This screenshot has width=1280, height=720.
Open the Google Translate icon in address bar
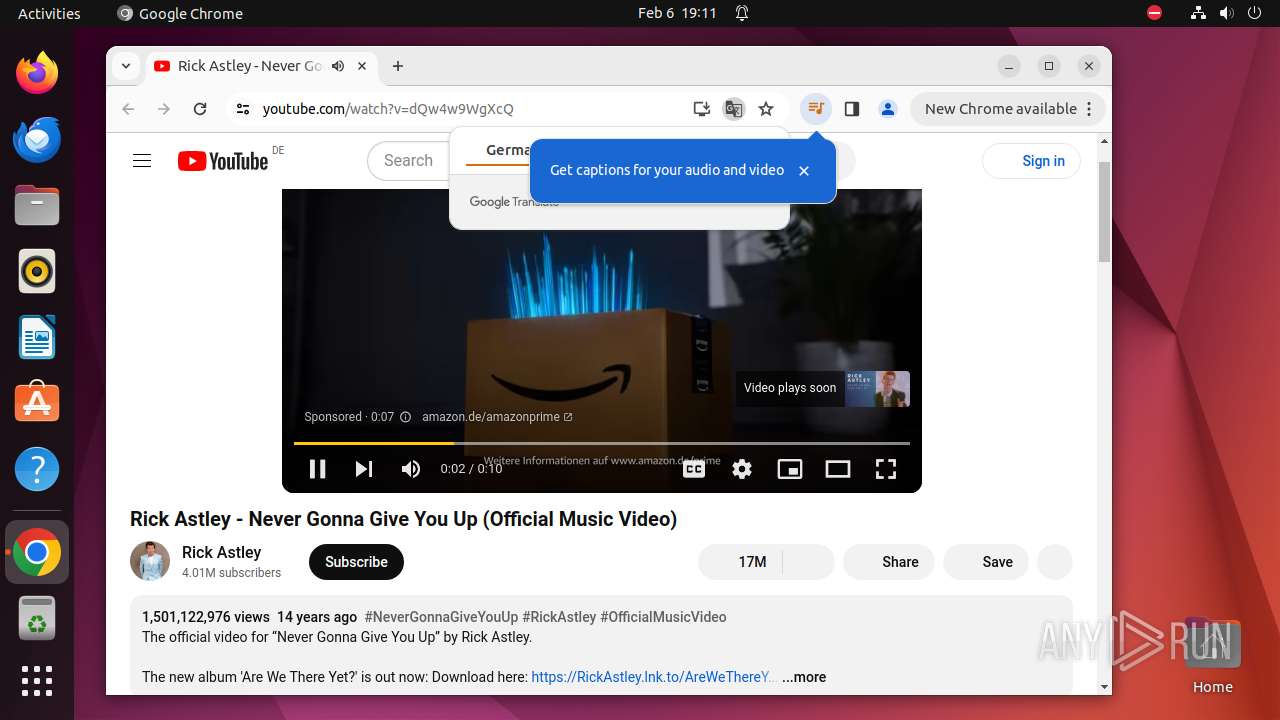(734, 109)
